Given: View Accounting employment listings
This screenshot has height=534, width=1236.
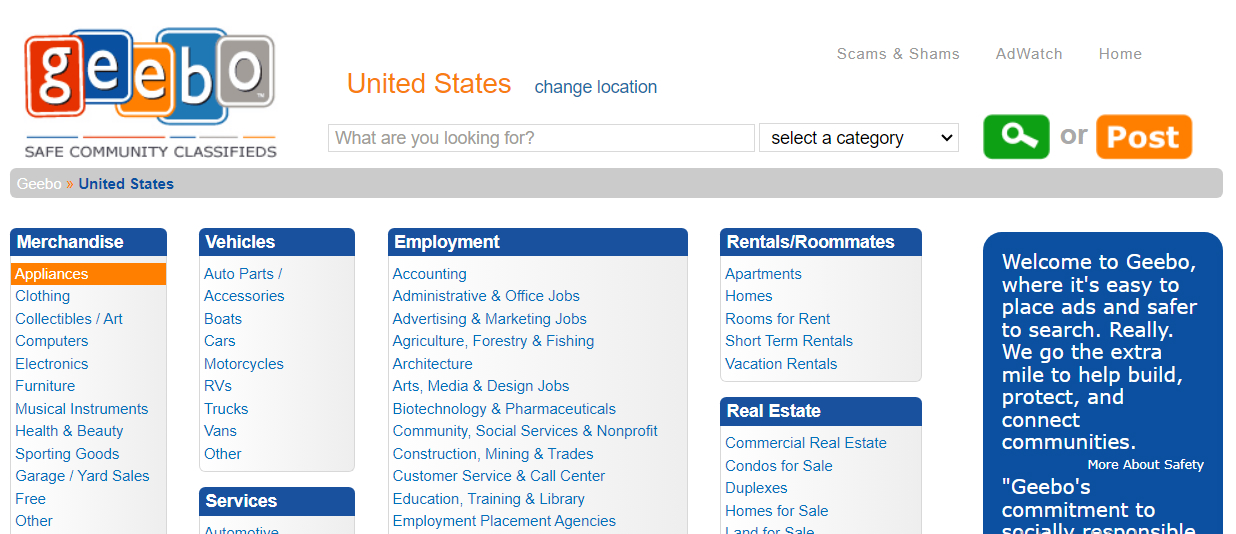Looking at the screenshot, I should (429, 274).
